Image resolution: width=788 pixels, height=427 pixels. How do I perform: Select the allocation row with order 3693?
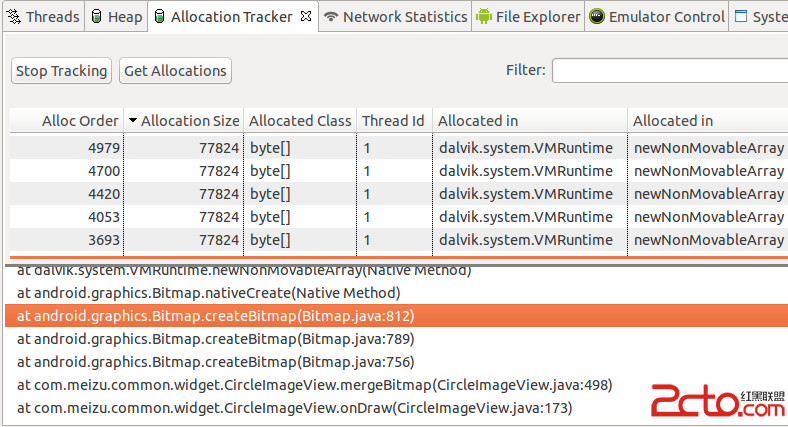(x=399, y=240)
